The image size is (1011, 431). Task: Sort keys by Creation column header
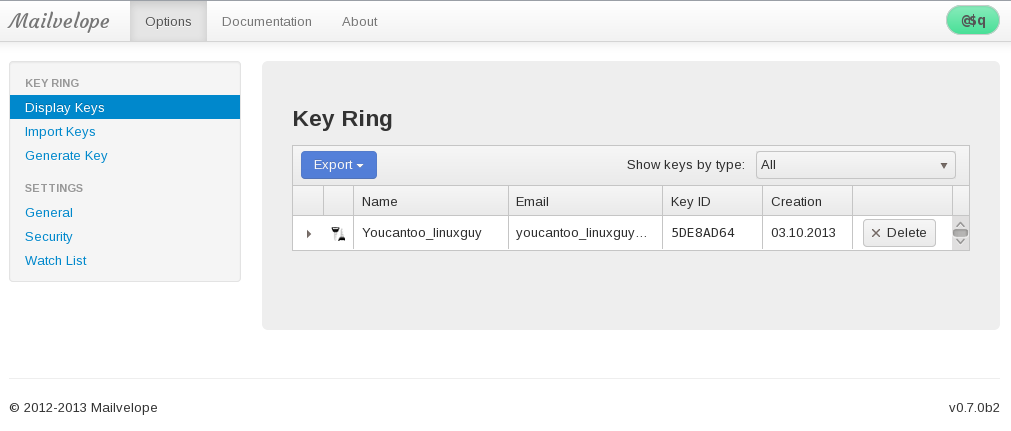tap(796, 201)
